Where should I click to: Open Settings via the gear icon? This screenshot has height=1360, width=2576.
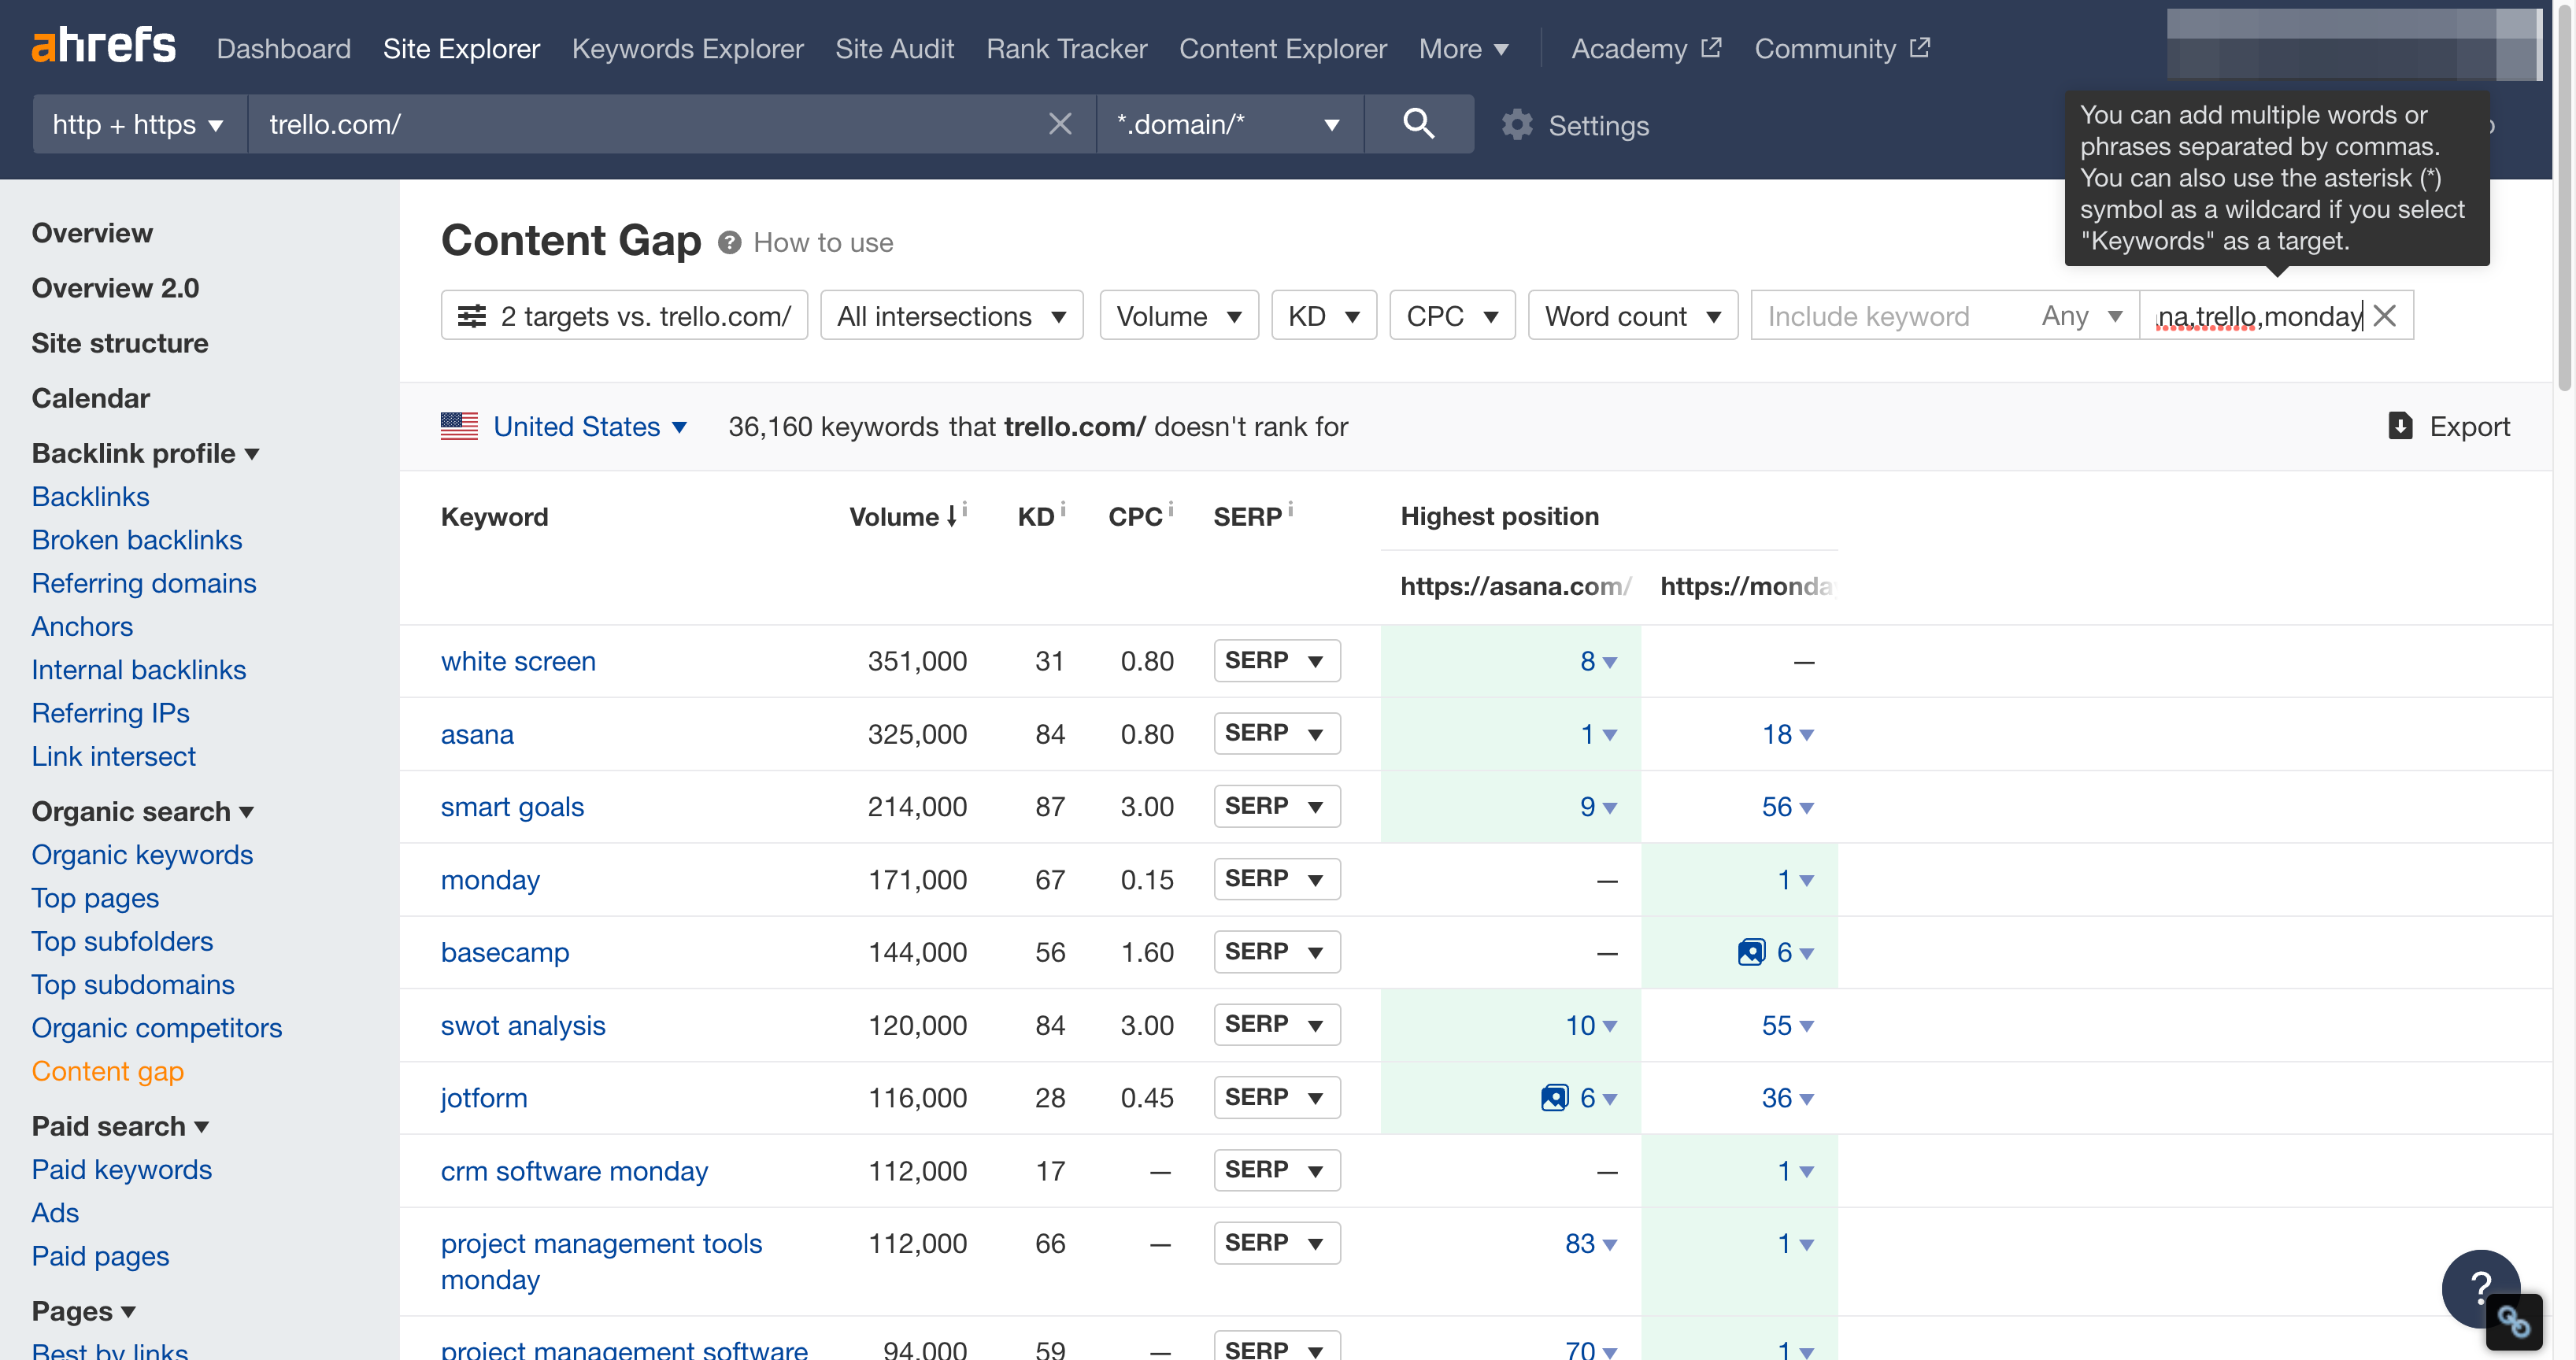coord(1516,125)
